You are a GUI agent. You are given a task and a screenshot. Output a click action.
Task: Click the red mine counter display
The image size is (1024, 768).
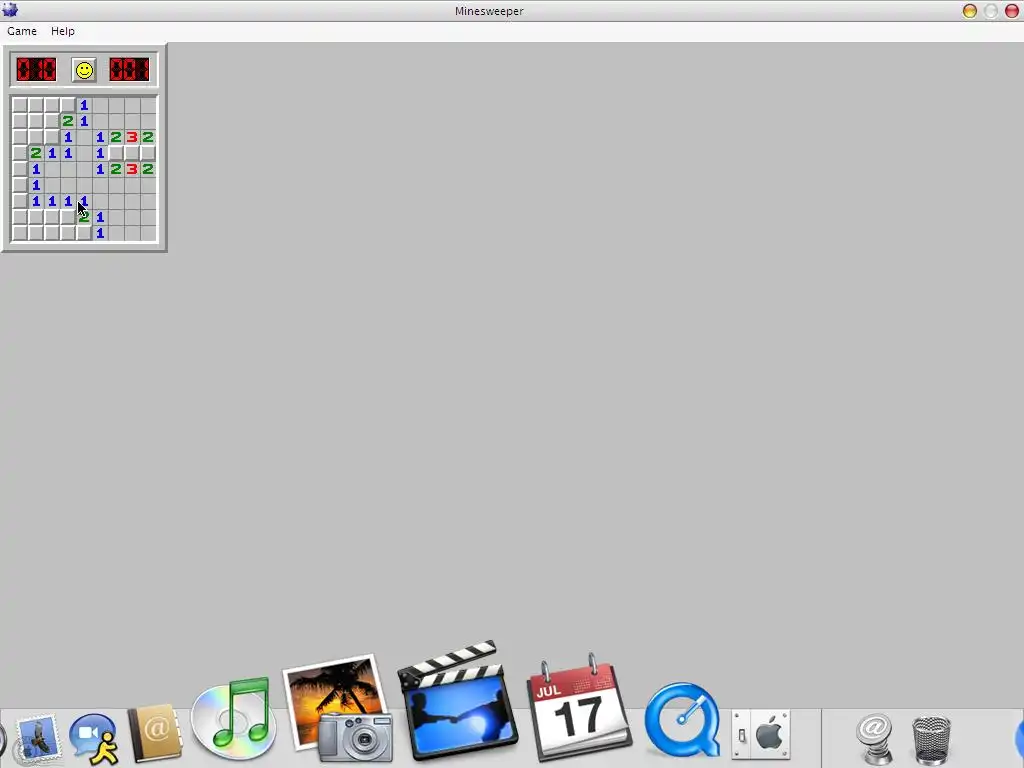(x=37, y=69)
